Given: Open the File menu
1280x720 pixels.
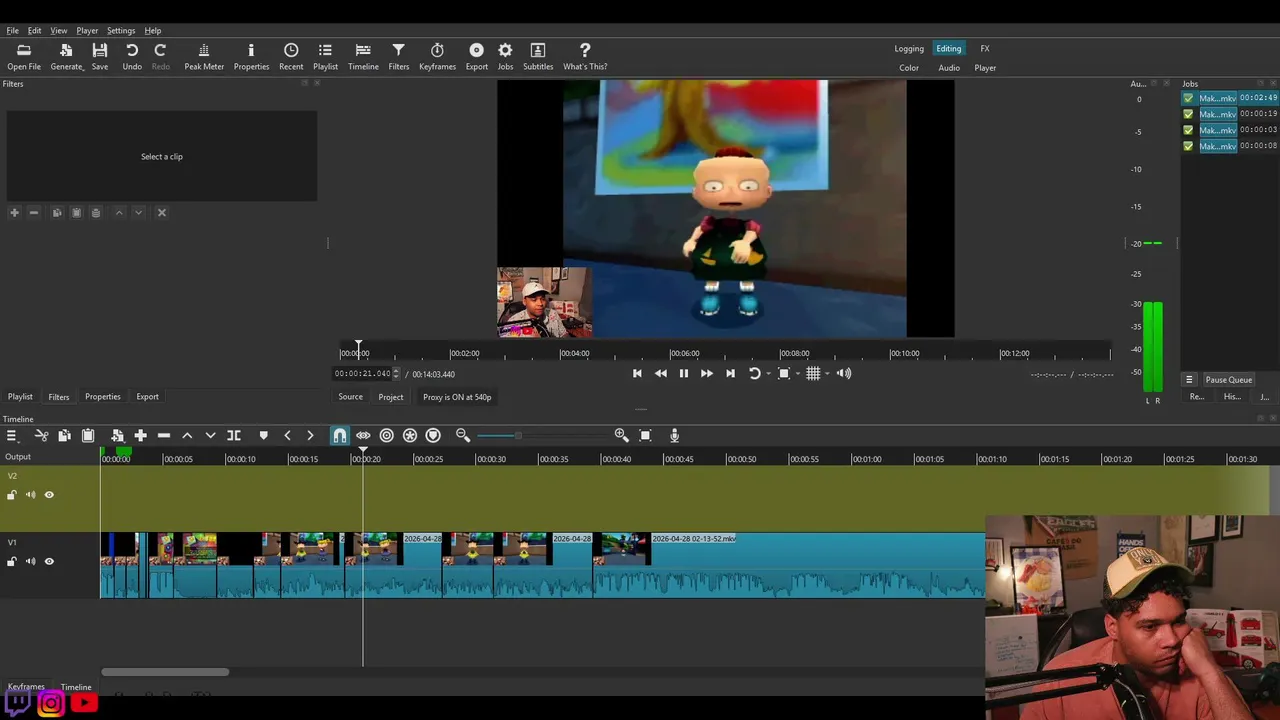Looking at the screenshot, I should point(12,30).
